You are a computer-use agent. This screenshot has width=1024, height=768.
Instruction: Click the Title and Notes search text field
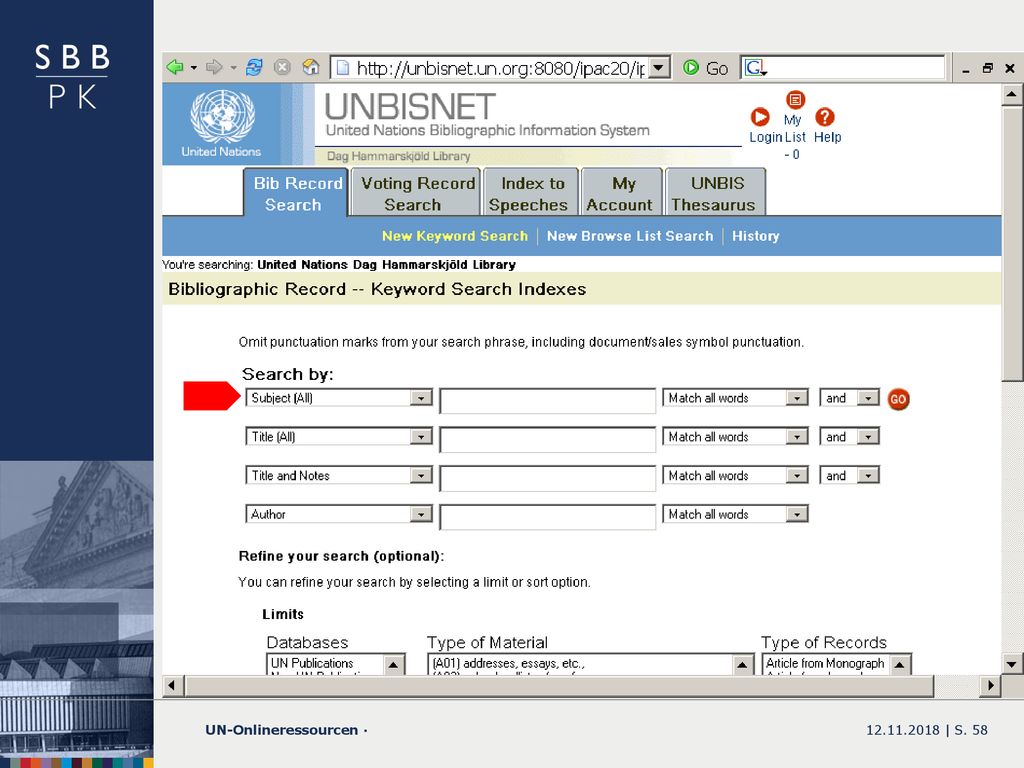click(547, 478)
